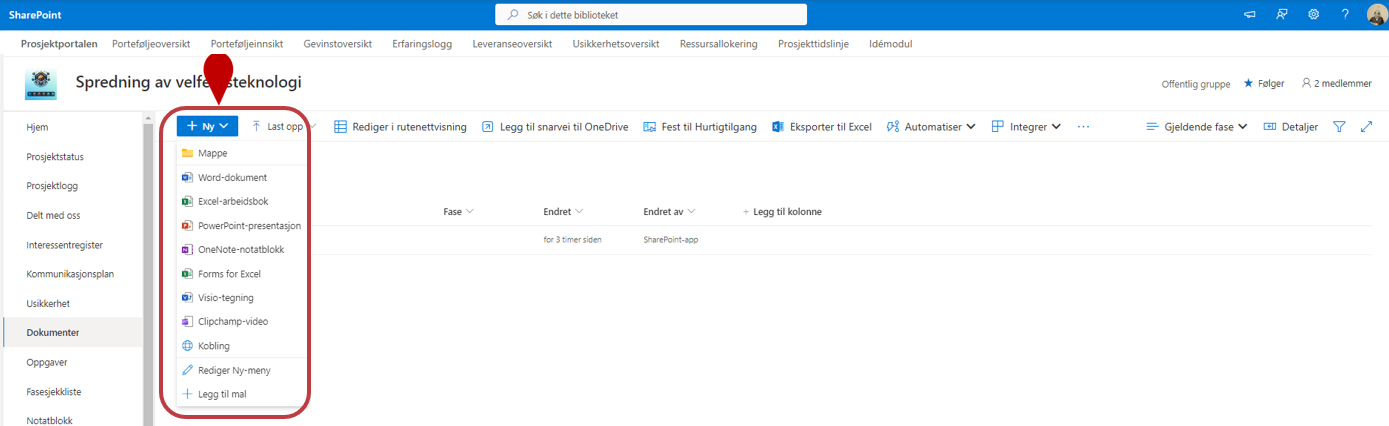Open the Detaljer pane

tap(1291, 127)
